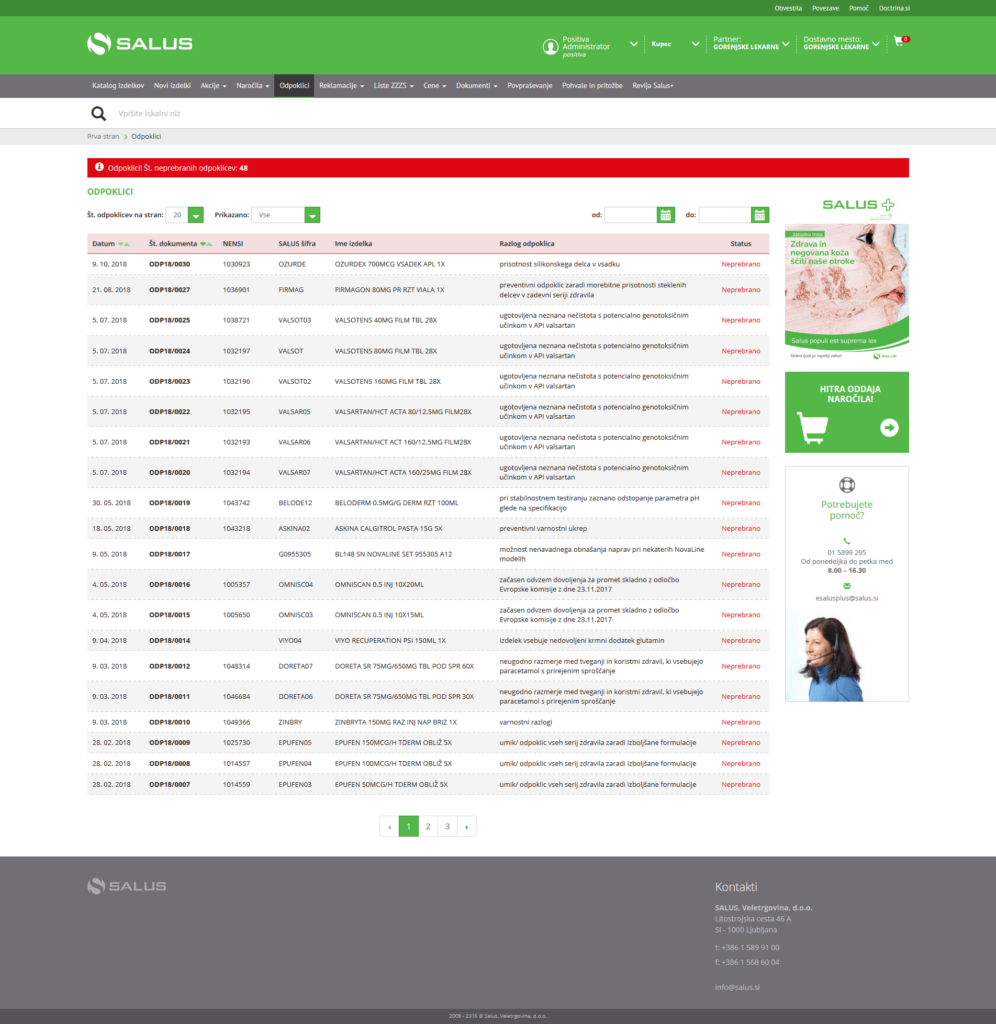Open document ODP18/0007
The image size is (996, 1024).
click(x=170, y=785)
